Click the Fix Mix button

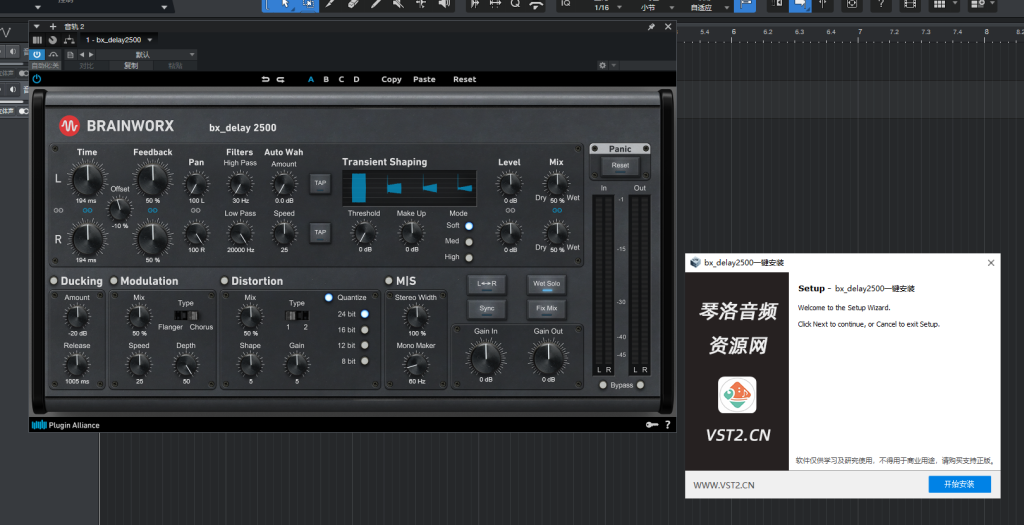[x=547, y=308]
